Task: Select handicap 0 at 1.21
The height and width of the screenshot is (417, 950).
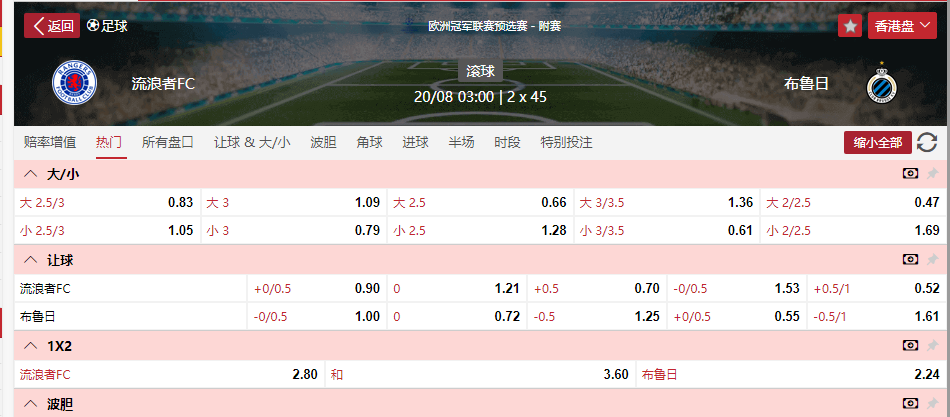Action: pyautogui.click(x=457, y=289)
